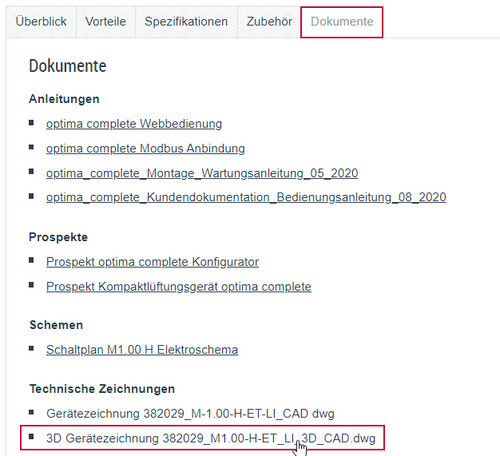Open optima complete Webbedienung manual link
This screenshot has height=456, width=500.
(x=134, y=124)
